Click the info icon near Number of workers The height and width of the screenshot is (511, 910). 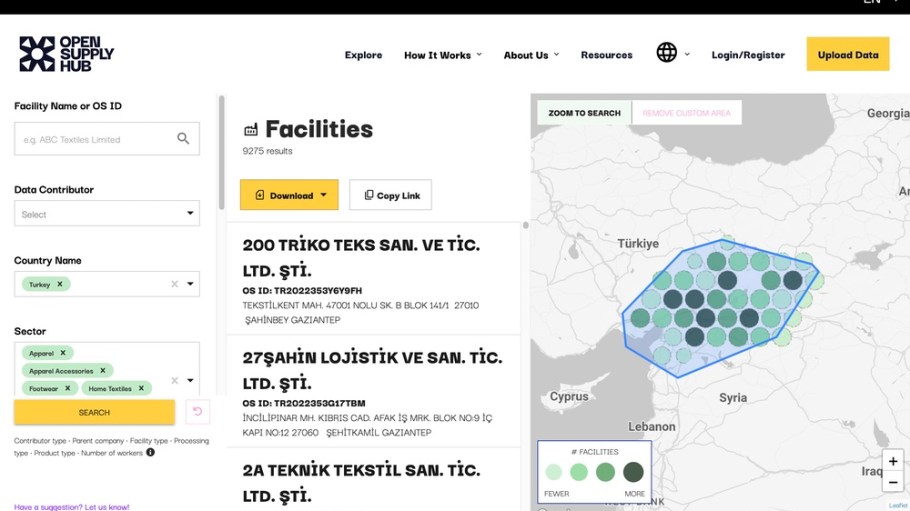[x=150, y=452]
